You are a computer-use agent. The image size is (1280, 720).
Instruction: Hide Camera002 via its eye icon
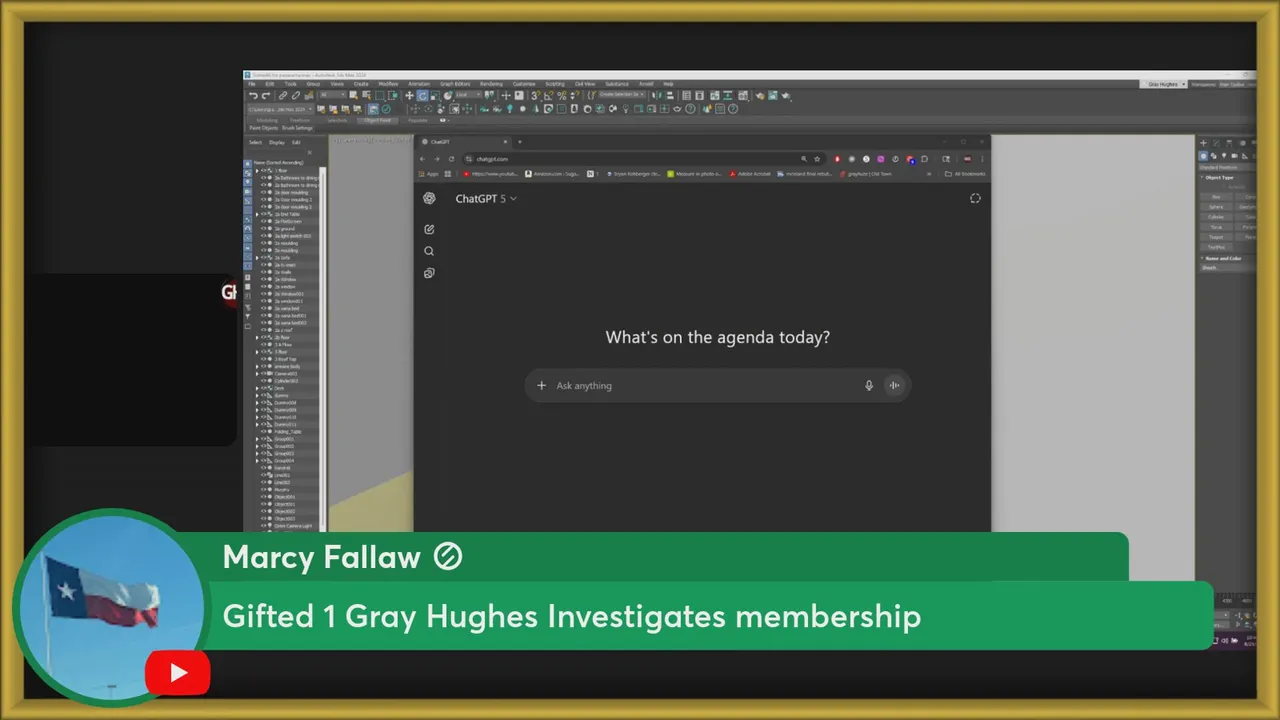pos(263,374)
